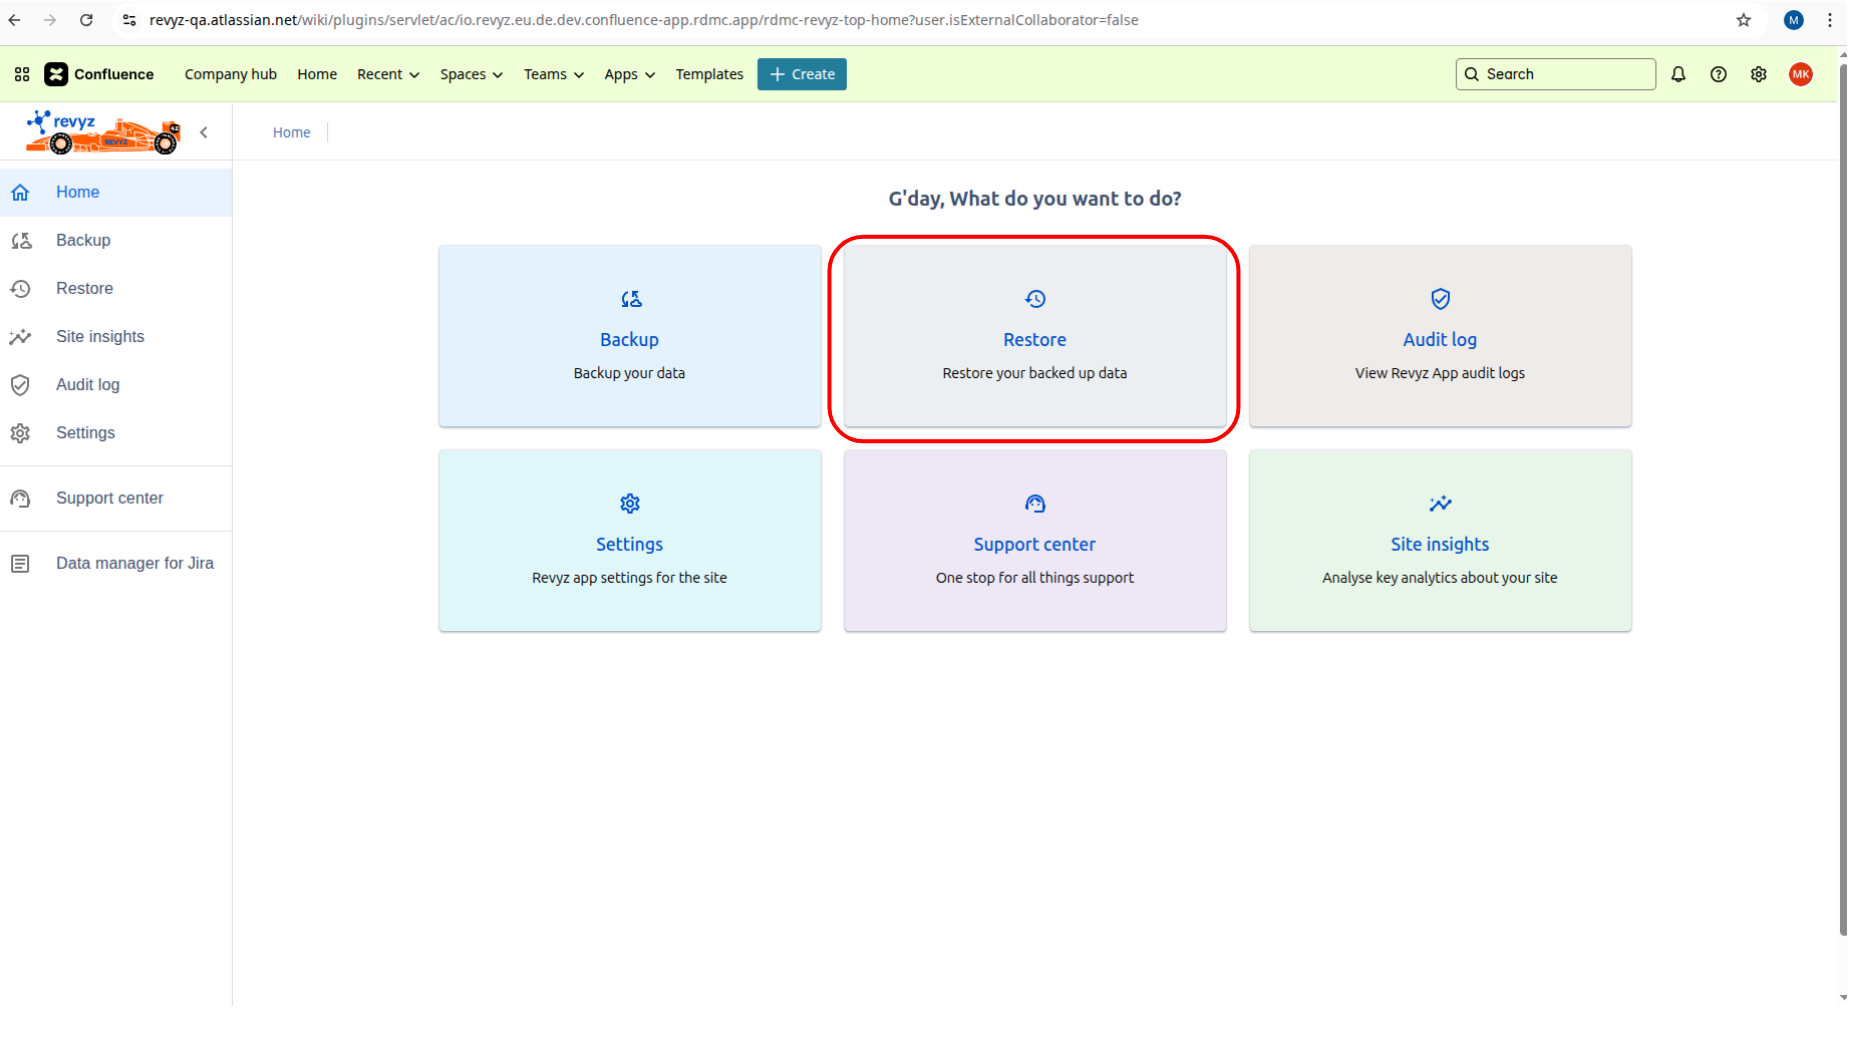
Task: Click the Confluence settings gear in header
Action: pyautogui.click(x=1758, y=74)
